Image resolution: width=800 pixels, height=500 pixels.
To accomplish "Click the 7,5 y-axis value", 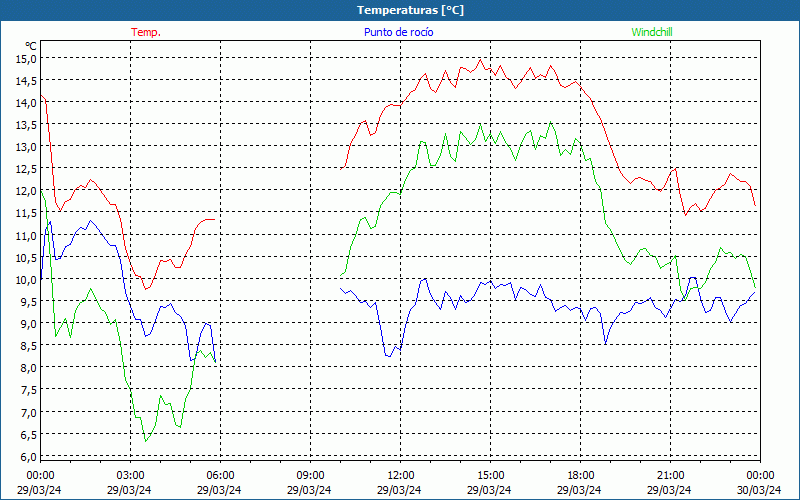I will click(x=30, y=390).
